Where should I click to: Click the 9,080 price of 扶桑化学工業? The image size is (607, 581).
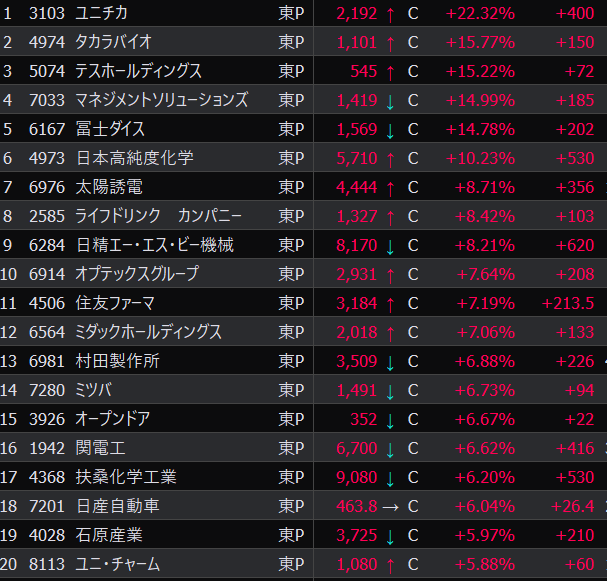click(x=356, y=478)
